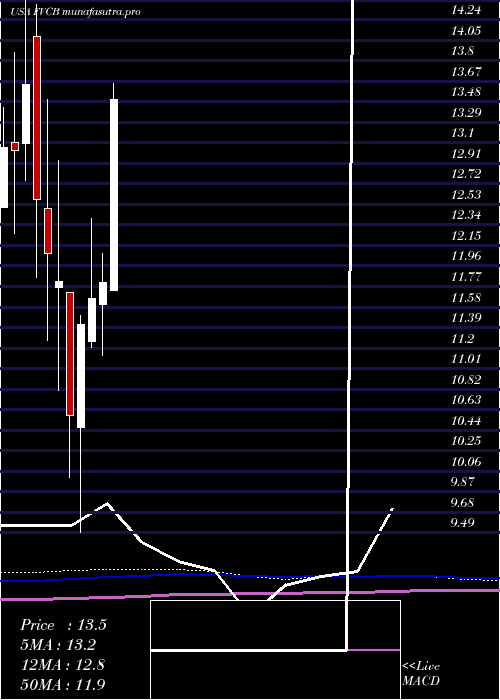This screenshot has height=700, width=500.
Task: Click the 11.96 price axis label
Action: [x=466, y=256]
